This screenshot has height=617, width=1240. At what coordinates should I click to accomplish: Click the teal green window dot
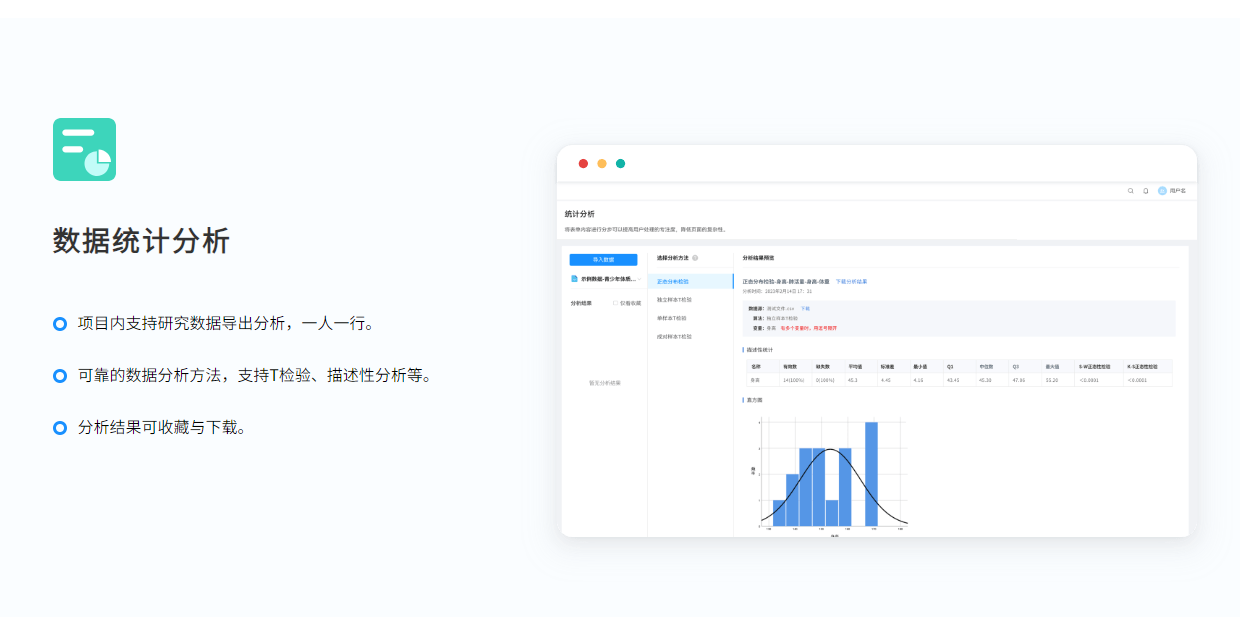point(620,163)
